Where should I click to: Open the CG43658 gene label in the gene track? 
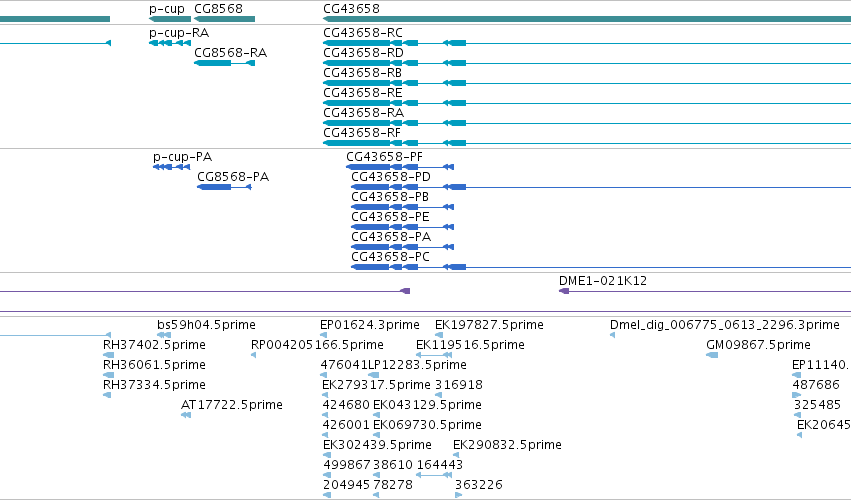point(351,9)
